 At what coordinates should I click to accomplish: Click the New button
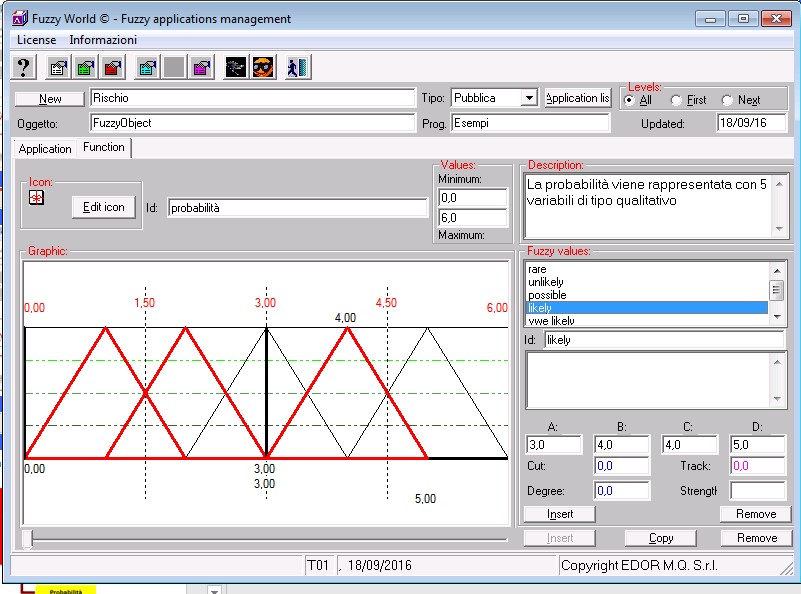click(x=50, y=99)
